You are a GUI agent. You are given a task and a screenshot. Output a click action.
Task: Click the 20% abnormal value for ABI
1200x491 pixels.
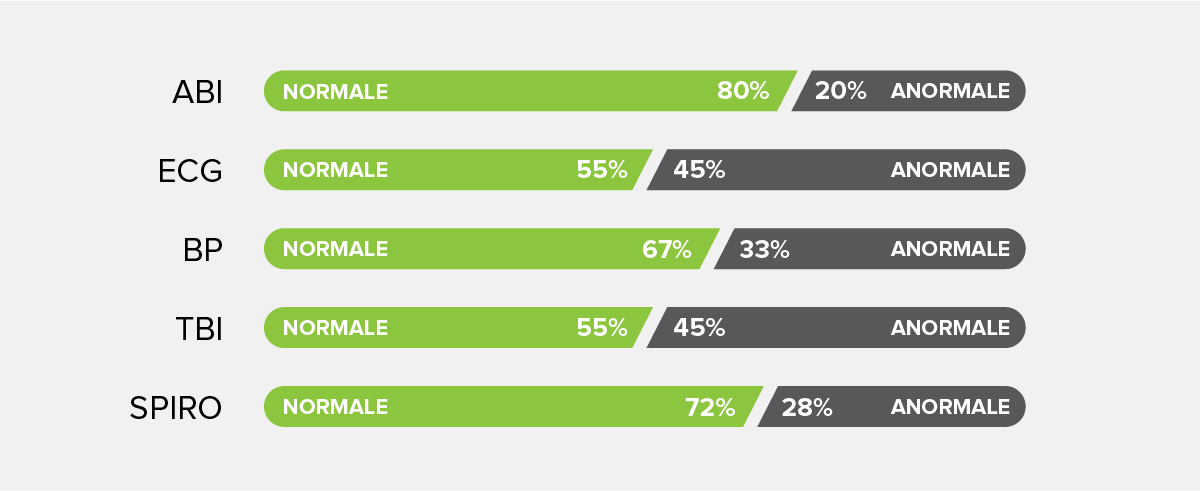[x=841, y=91]
